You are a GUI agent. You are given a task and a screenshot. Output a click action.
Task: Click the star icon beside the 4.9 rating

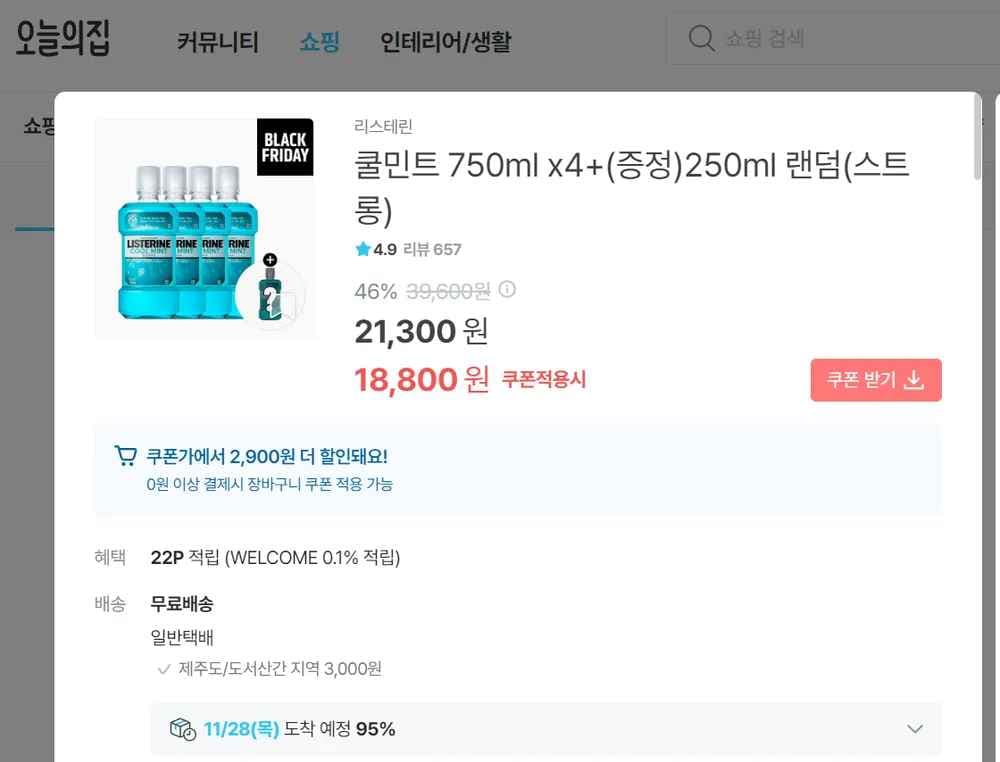(362, 249)
